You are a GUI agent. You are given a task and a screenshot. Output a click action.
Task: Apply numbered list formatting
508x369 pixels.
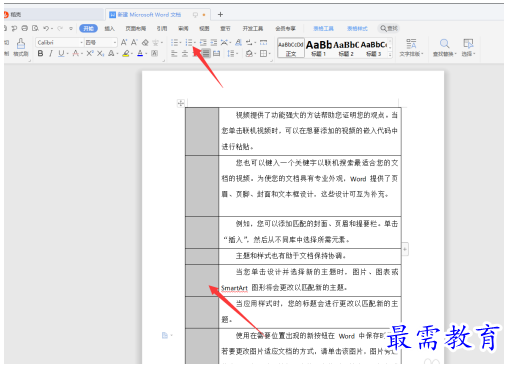click(x=189, y=42)
